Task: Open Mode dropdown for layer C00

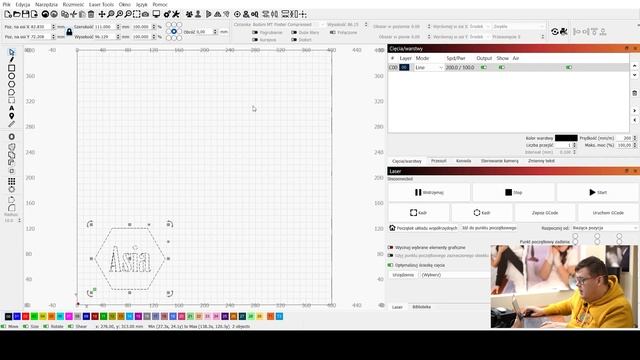Action: [429, 68]
